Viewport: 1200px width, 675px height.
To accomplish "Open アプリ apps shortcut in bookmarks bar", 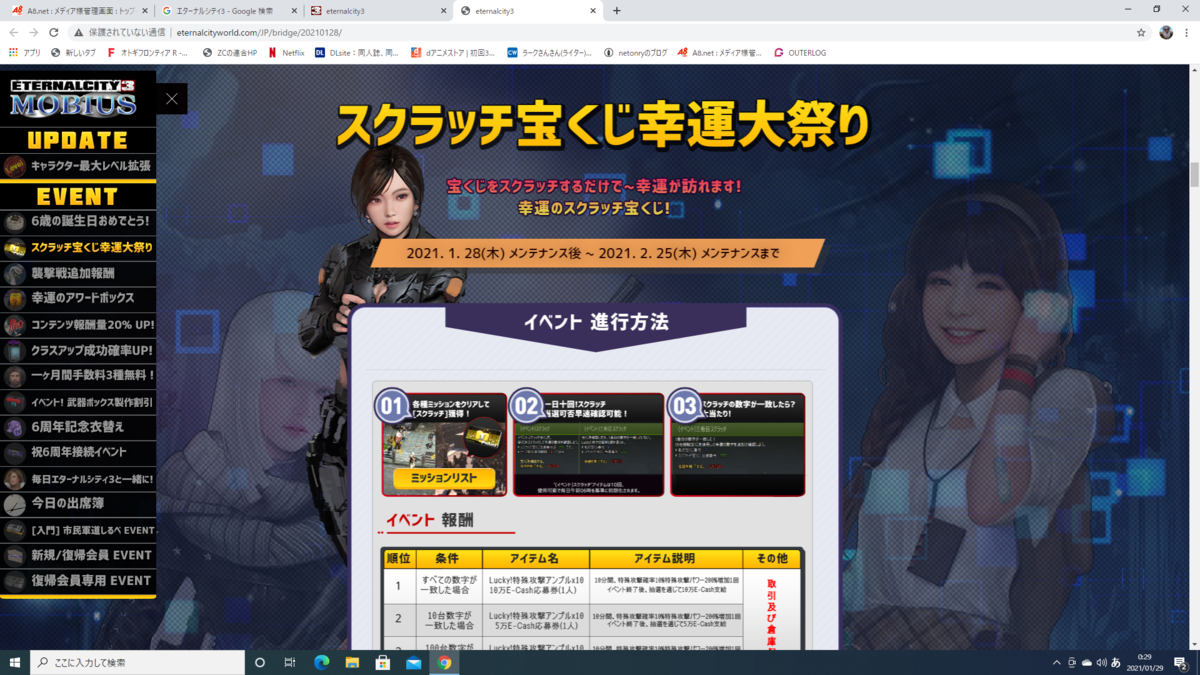I will point(24,52).
